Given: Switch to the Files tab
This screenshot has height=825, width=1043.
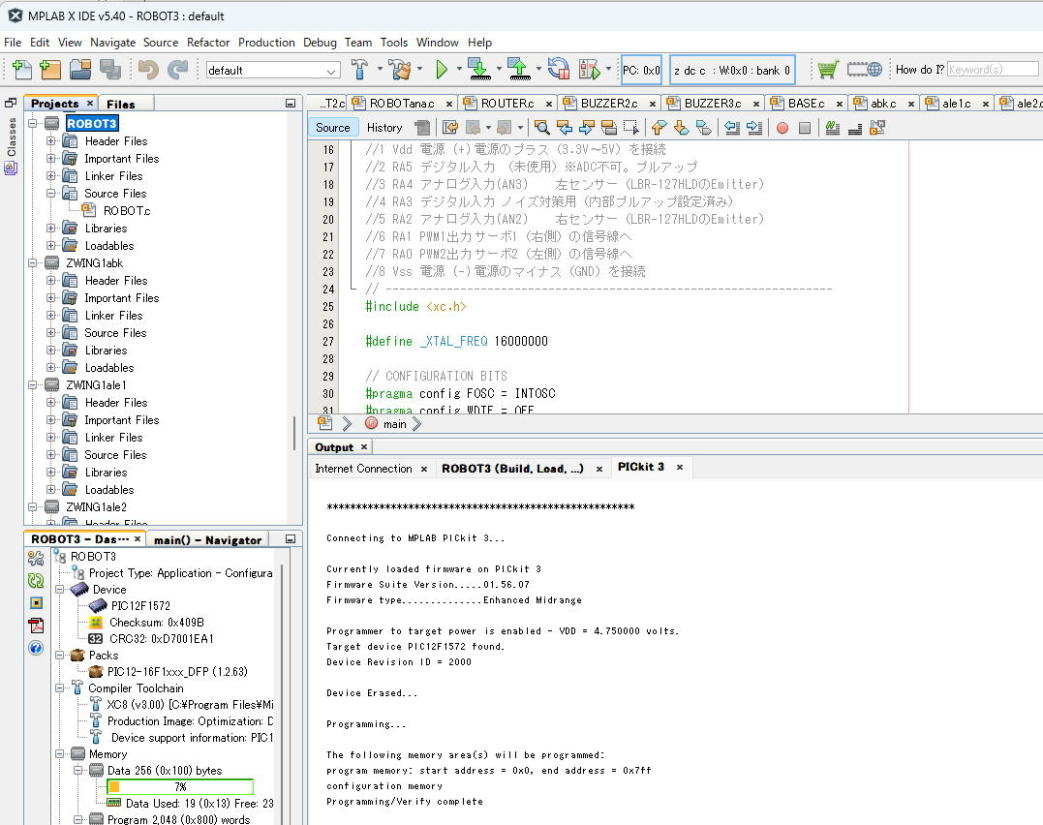Looking at the screenshot, I should click(x=120, y=104).
